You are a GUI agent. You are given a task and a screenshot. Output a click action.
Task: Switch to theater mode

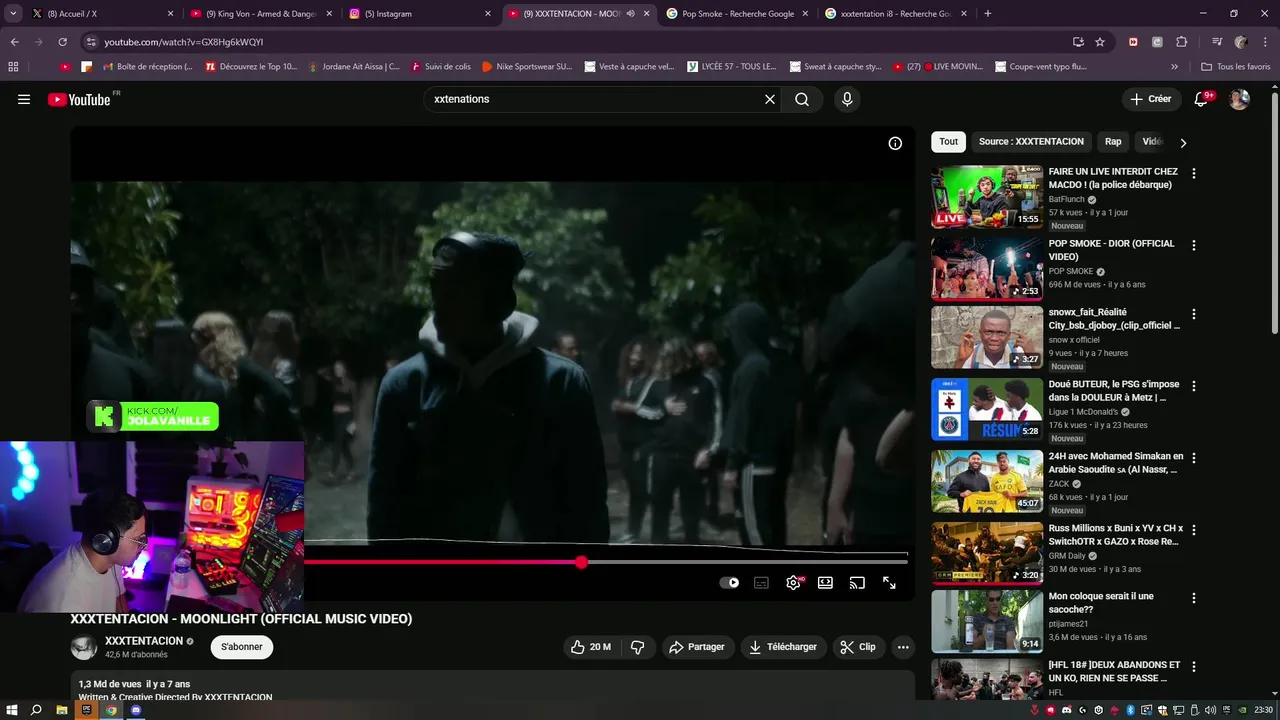(825, 582)
